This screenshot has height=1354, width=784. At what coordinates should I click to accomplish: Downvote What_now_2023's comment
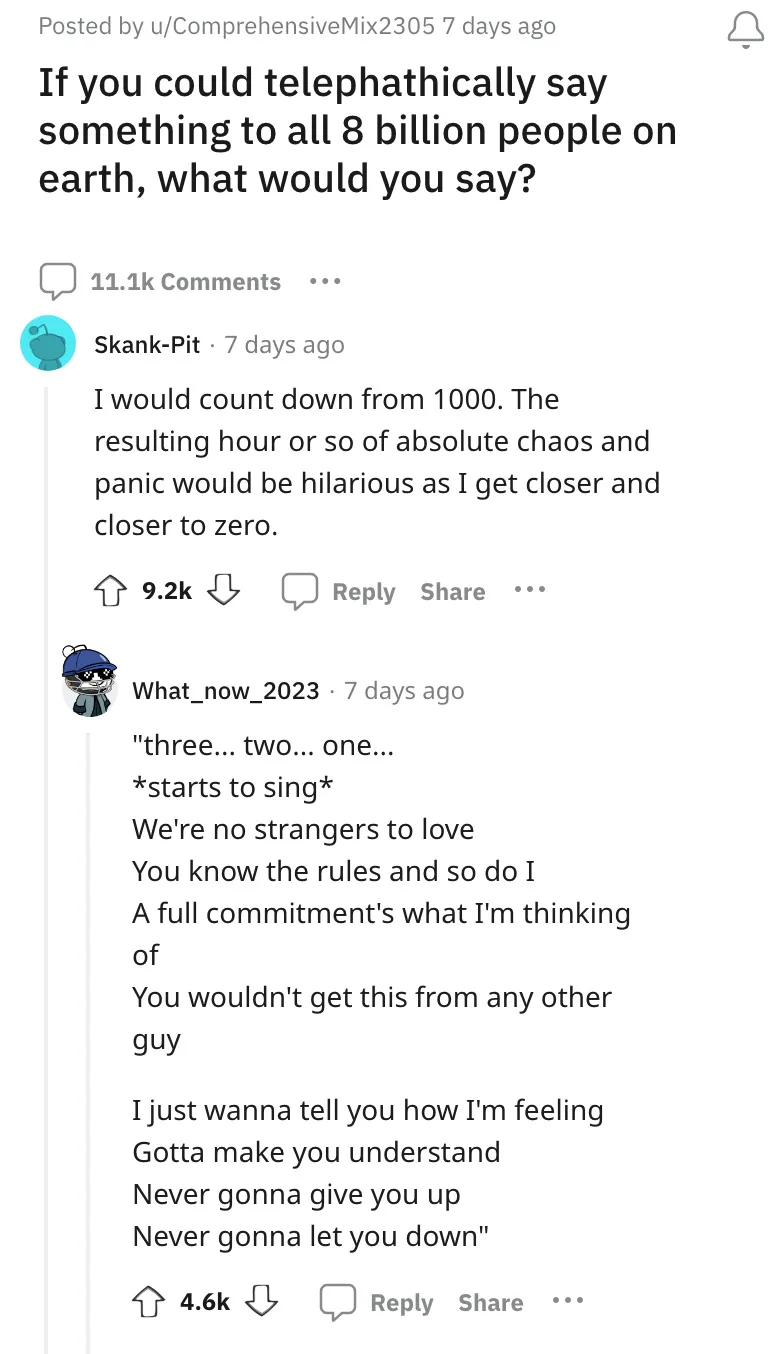[x=262, y=1301]
